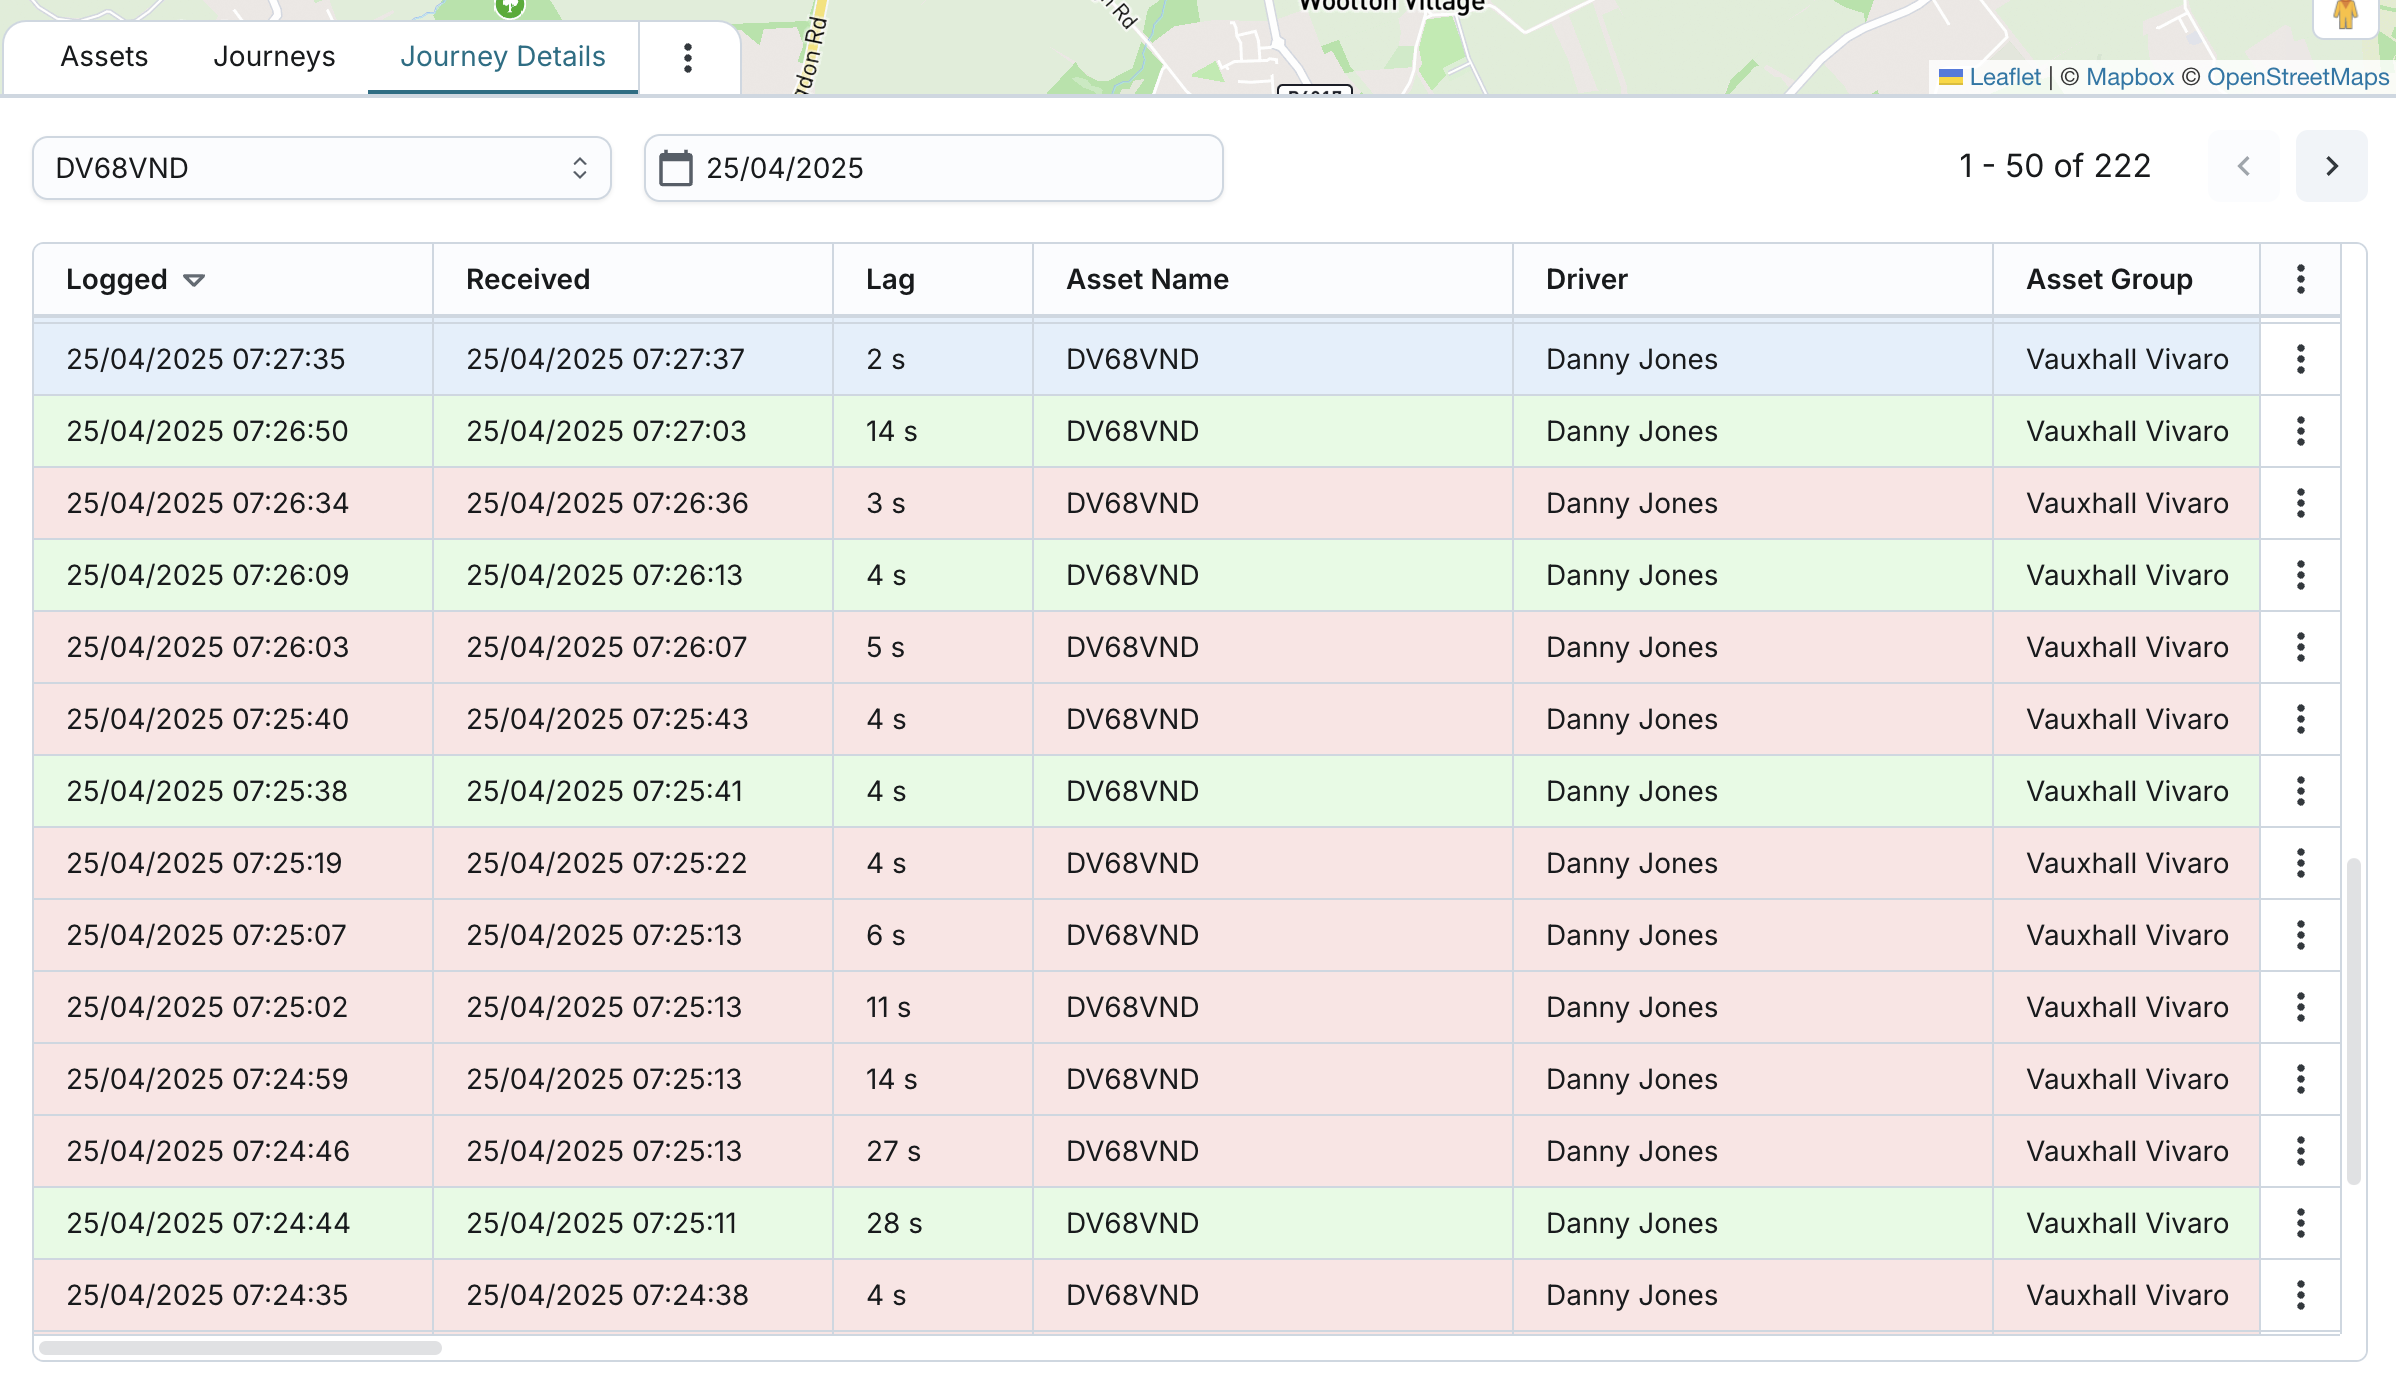Viewport: 2396px width, 1384px height.
Task: Open the OpenStreetMaps attribution link
Action: pyautogui.click(x=2297, y=77)
